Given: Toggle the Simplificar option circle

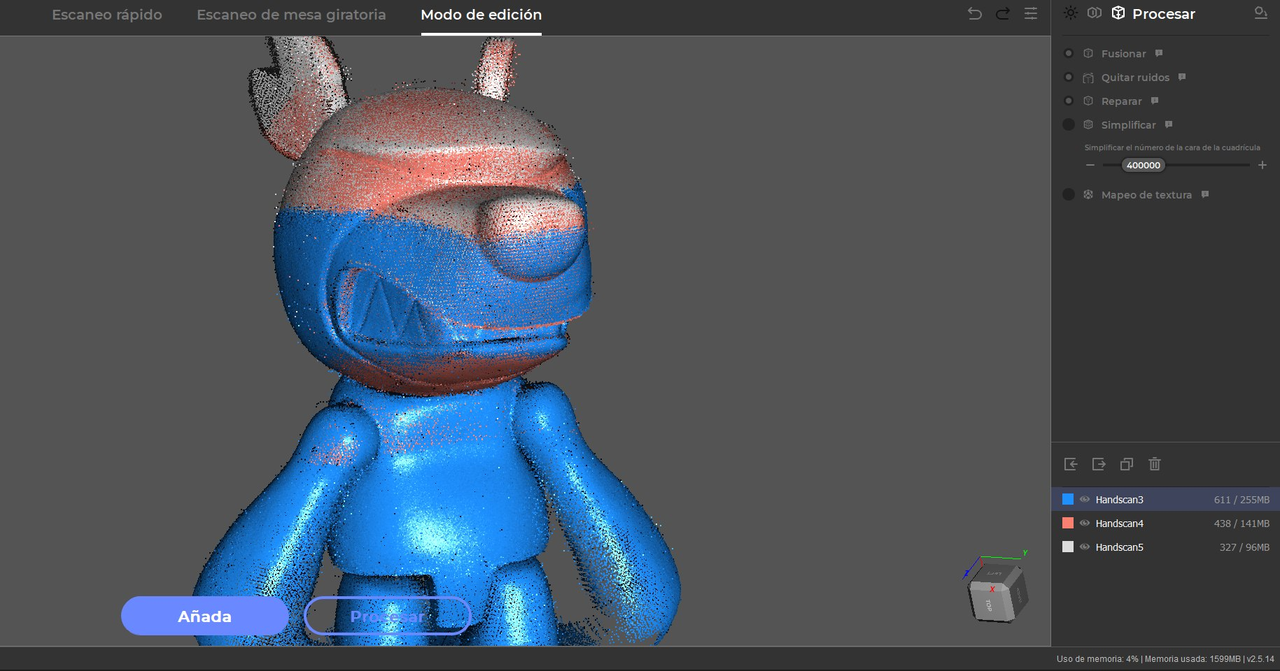Looking at the screenshot, I should [1068, 125].
